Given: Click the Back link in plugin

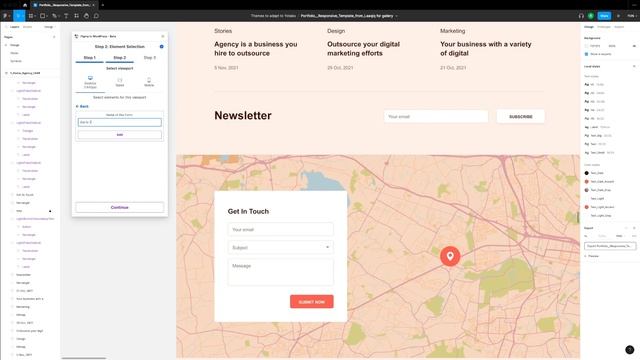Looking at the screenshot, I should (82, 106).
